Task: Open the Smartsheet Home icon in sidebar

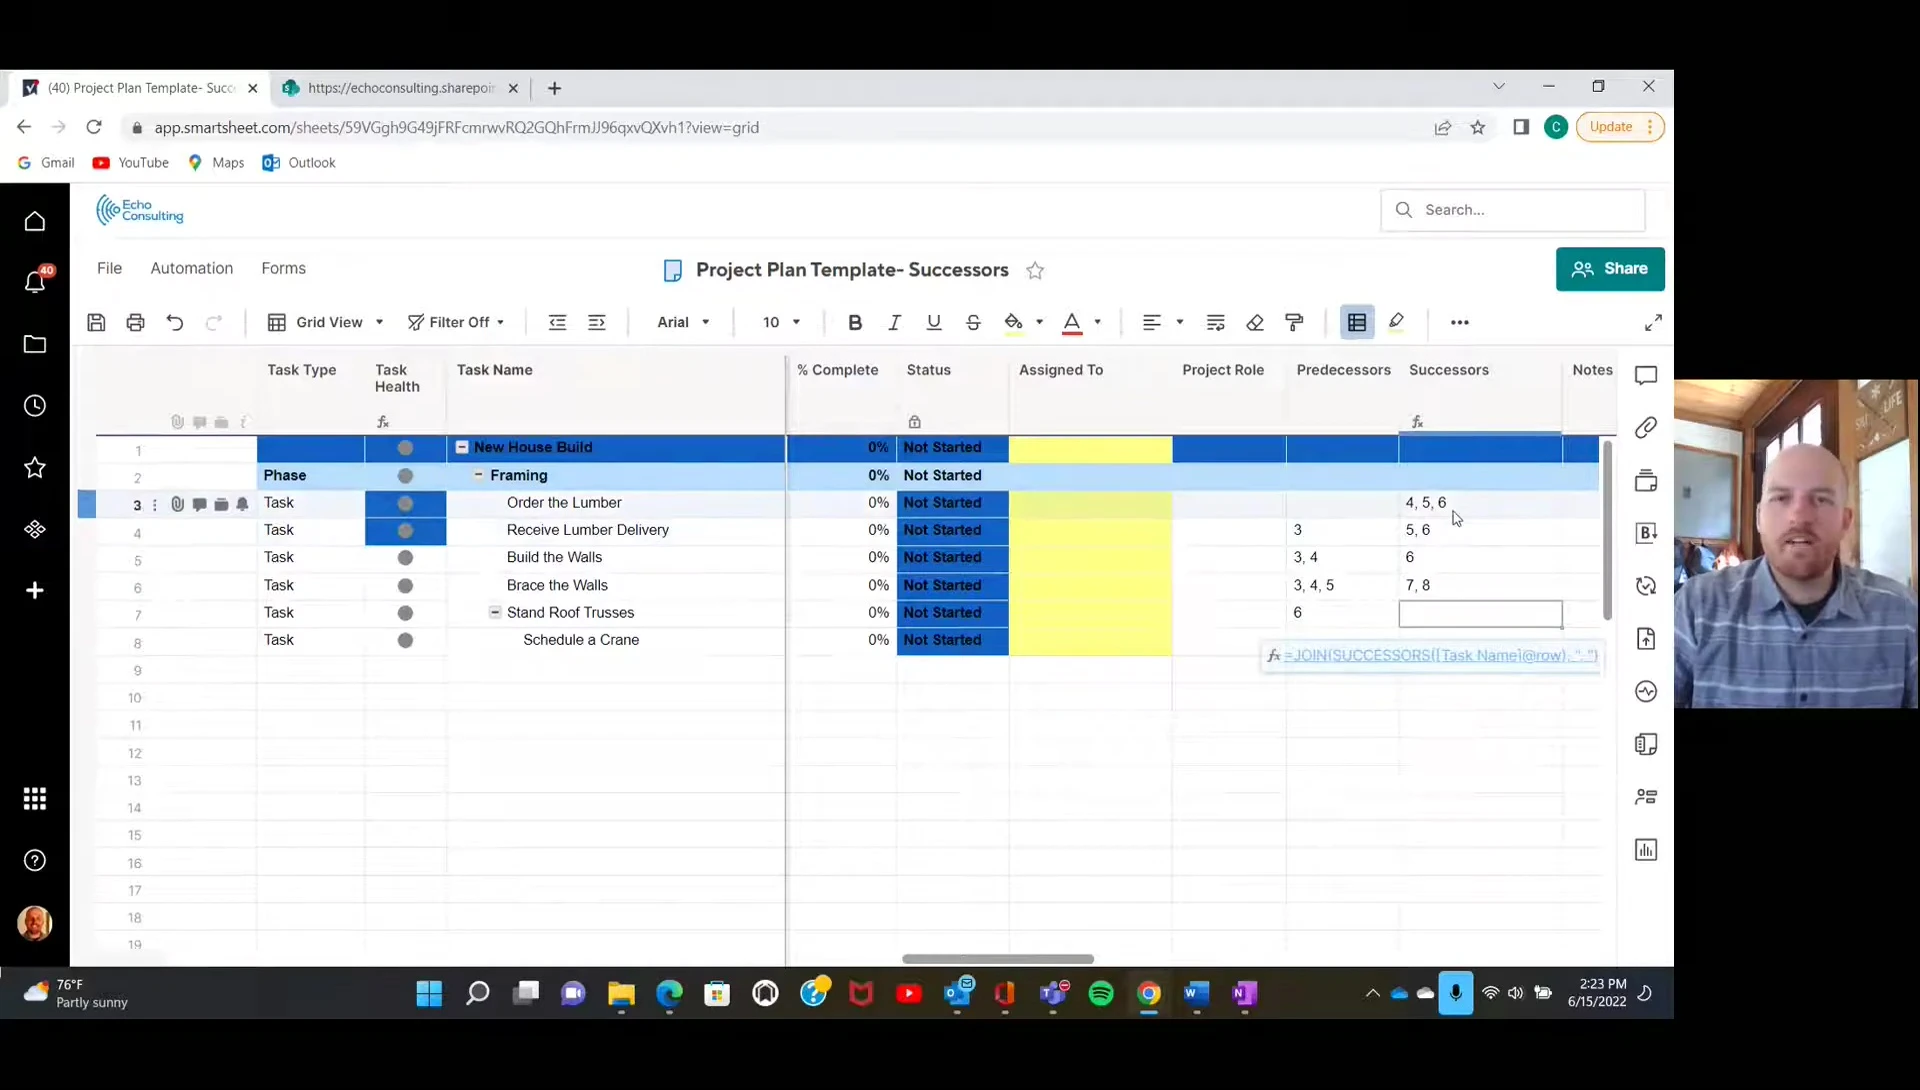Action: coord(35,221)
